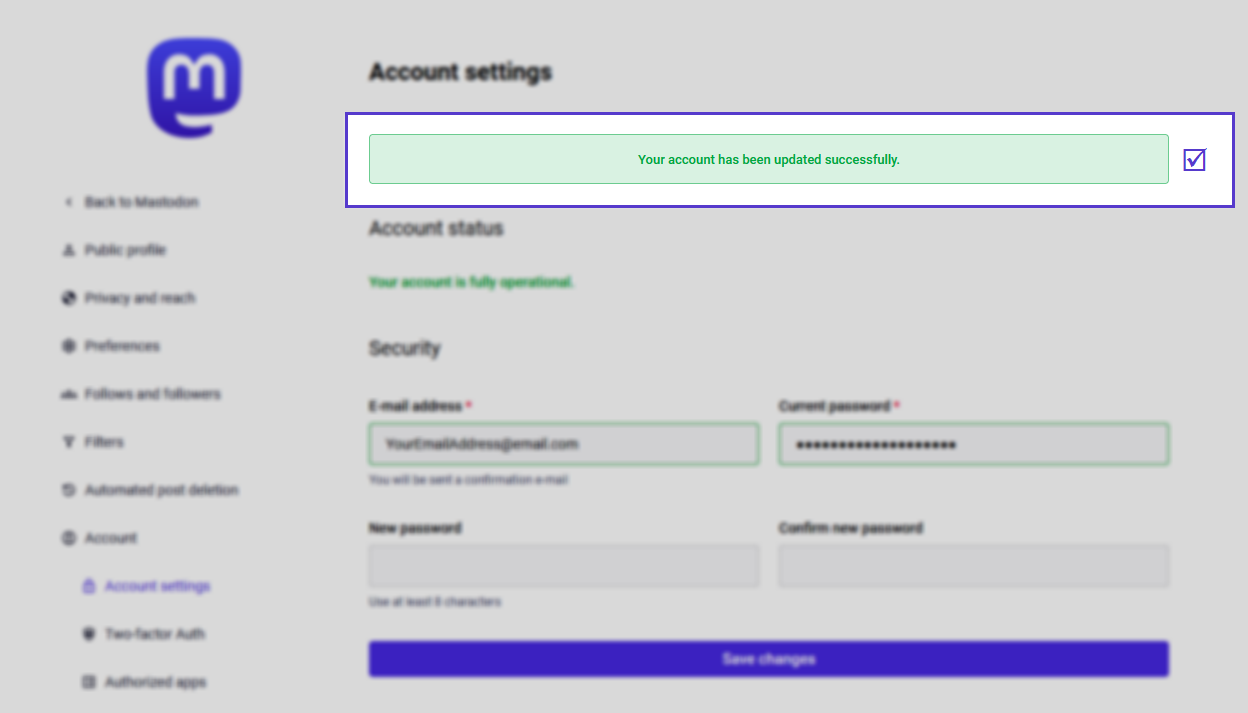Open the Authorized apps page

point(156,682)
